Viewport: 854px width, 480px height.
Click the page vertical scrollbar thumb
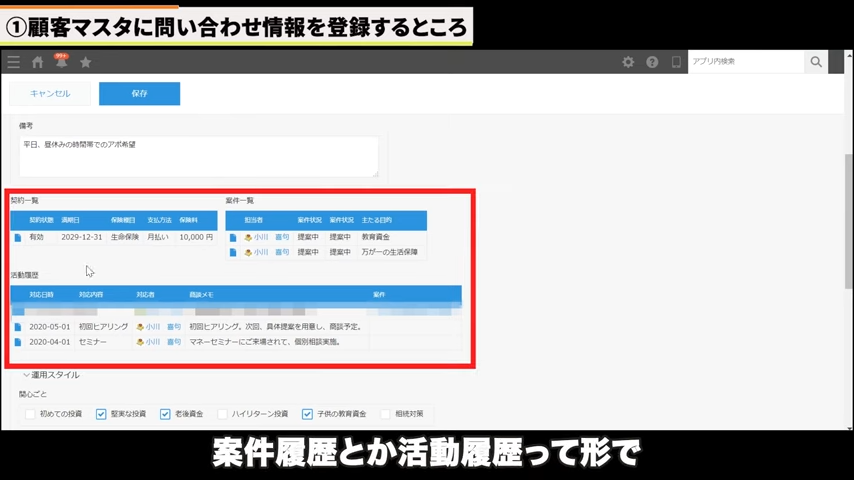tap(849, 221)
